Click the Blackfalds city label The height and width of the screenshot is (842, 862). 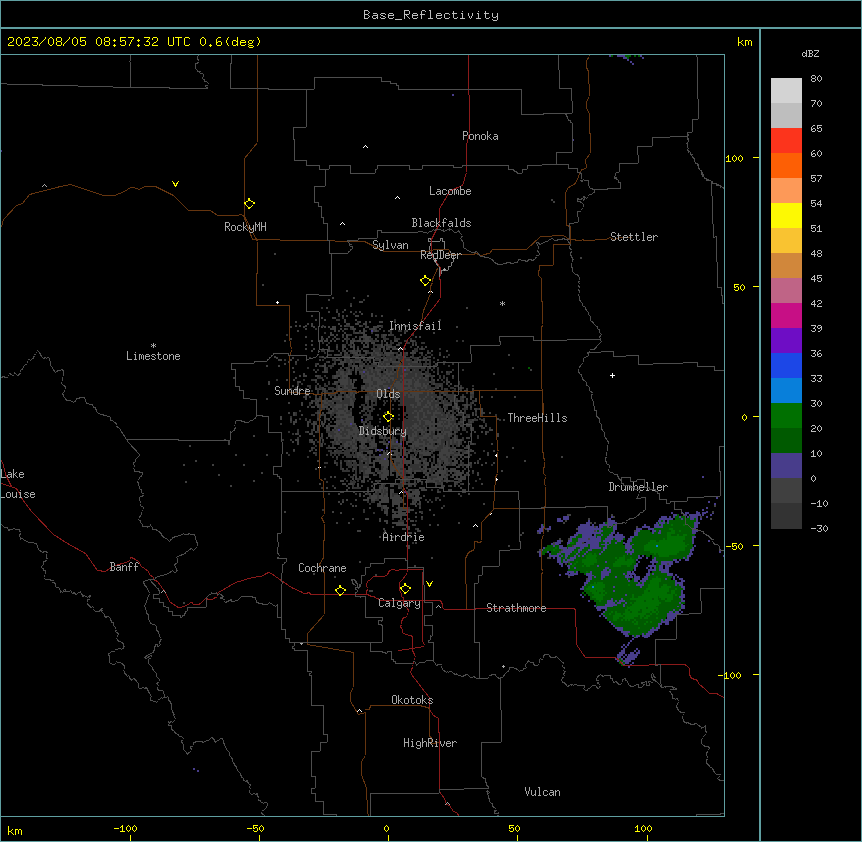(x=441, y=223)
